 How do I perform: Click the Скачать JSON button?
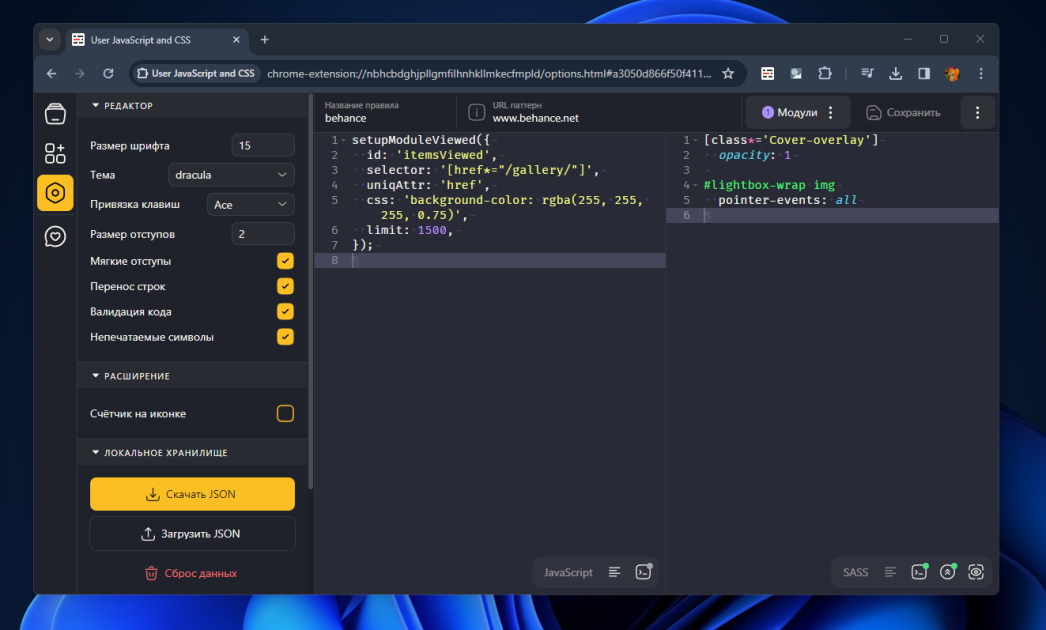pos(192,494)
